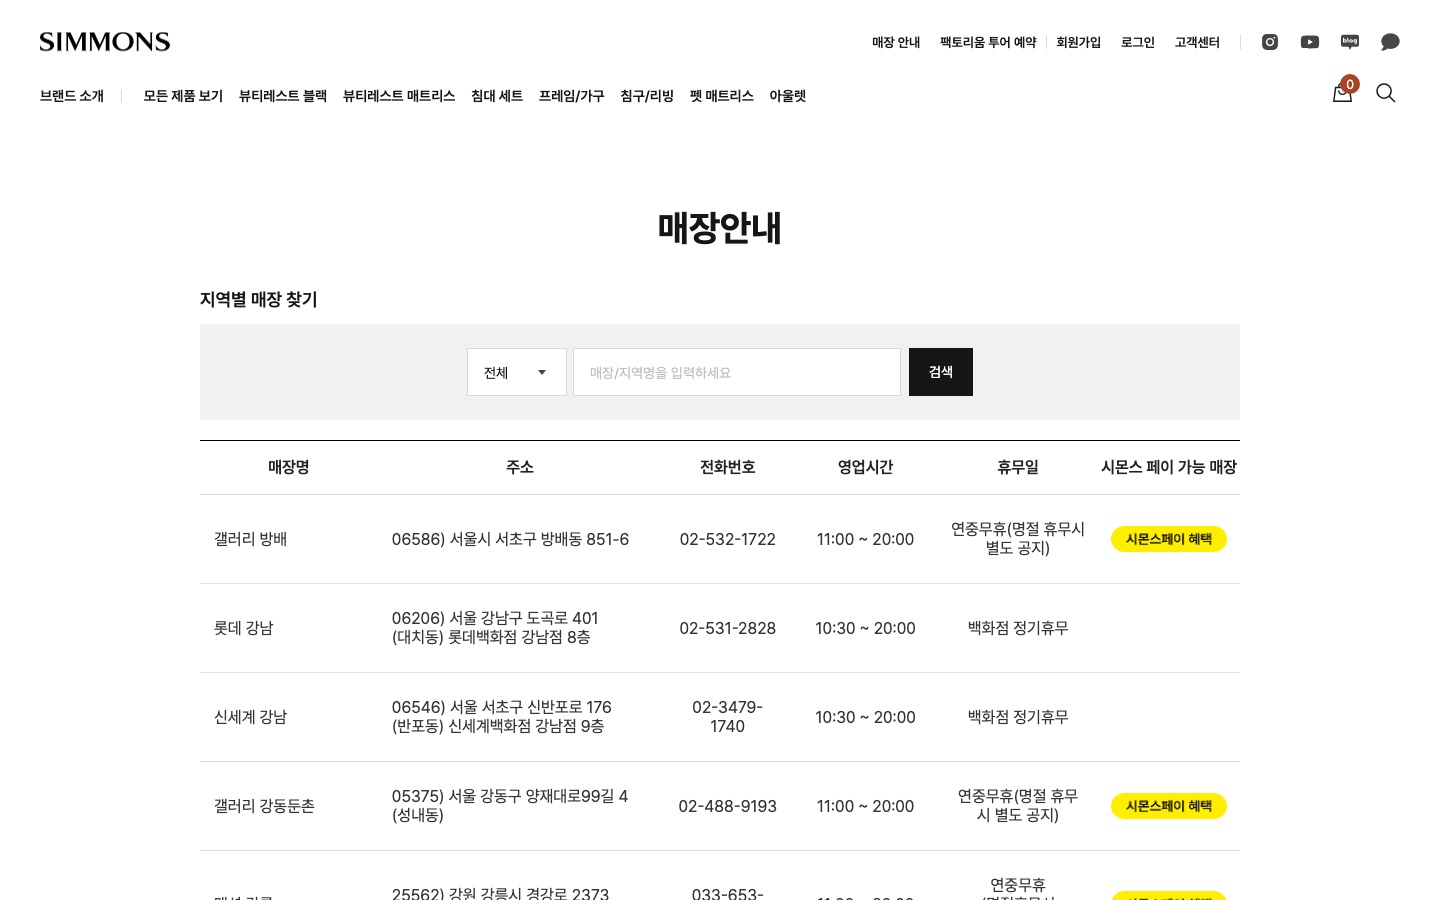Viewport: 1440px width, 900px height.
Task: Click 백화점 정기휴무 in 롯데 강남 row
Action: tap(1018, 628)
